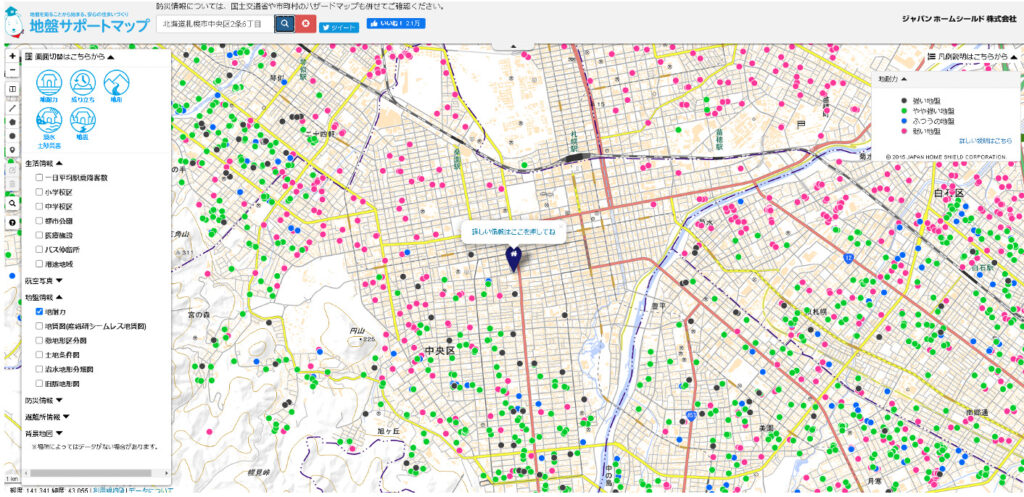Enable the 小学校区 checkbox
This screenshot has height=497, width=1024.
[39, 192]
